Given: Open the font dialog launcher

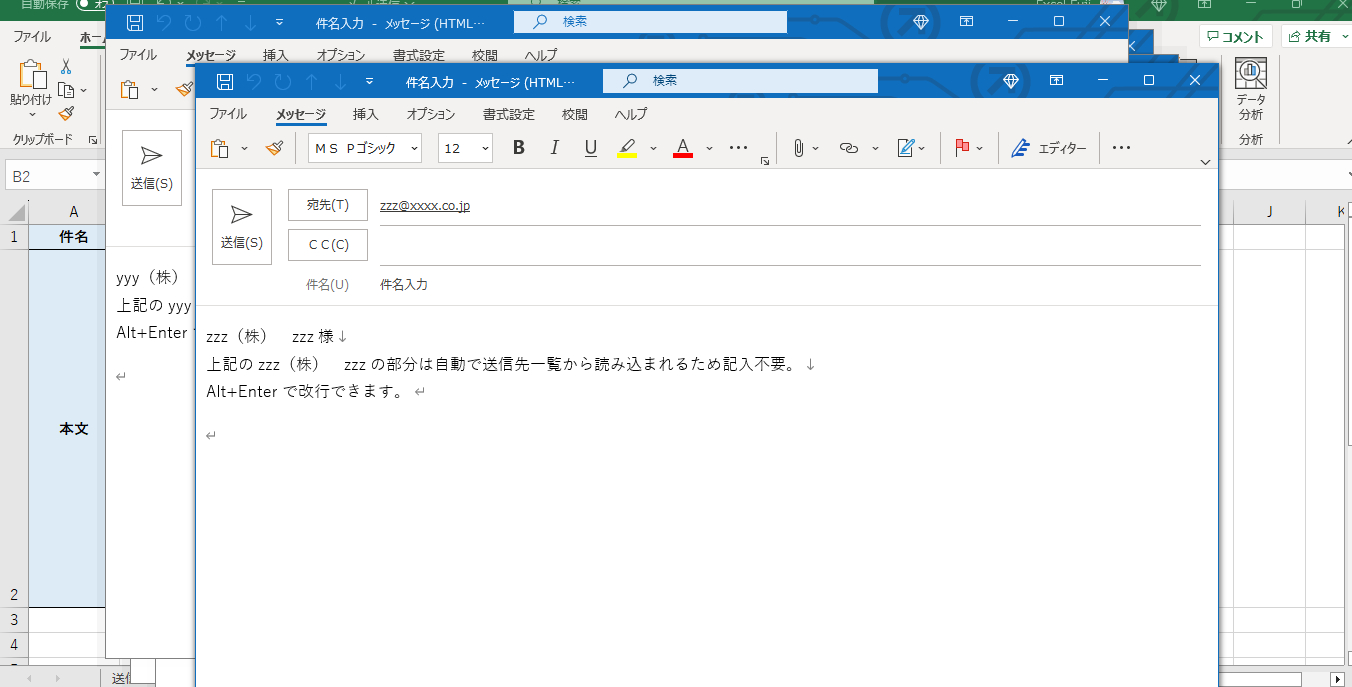Looking at the screenshot, I should click(x=765, y=160).
